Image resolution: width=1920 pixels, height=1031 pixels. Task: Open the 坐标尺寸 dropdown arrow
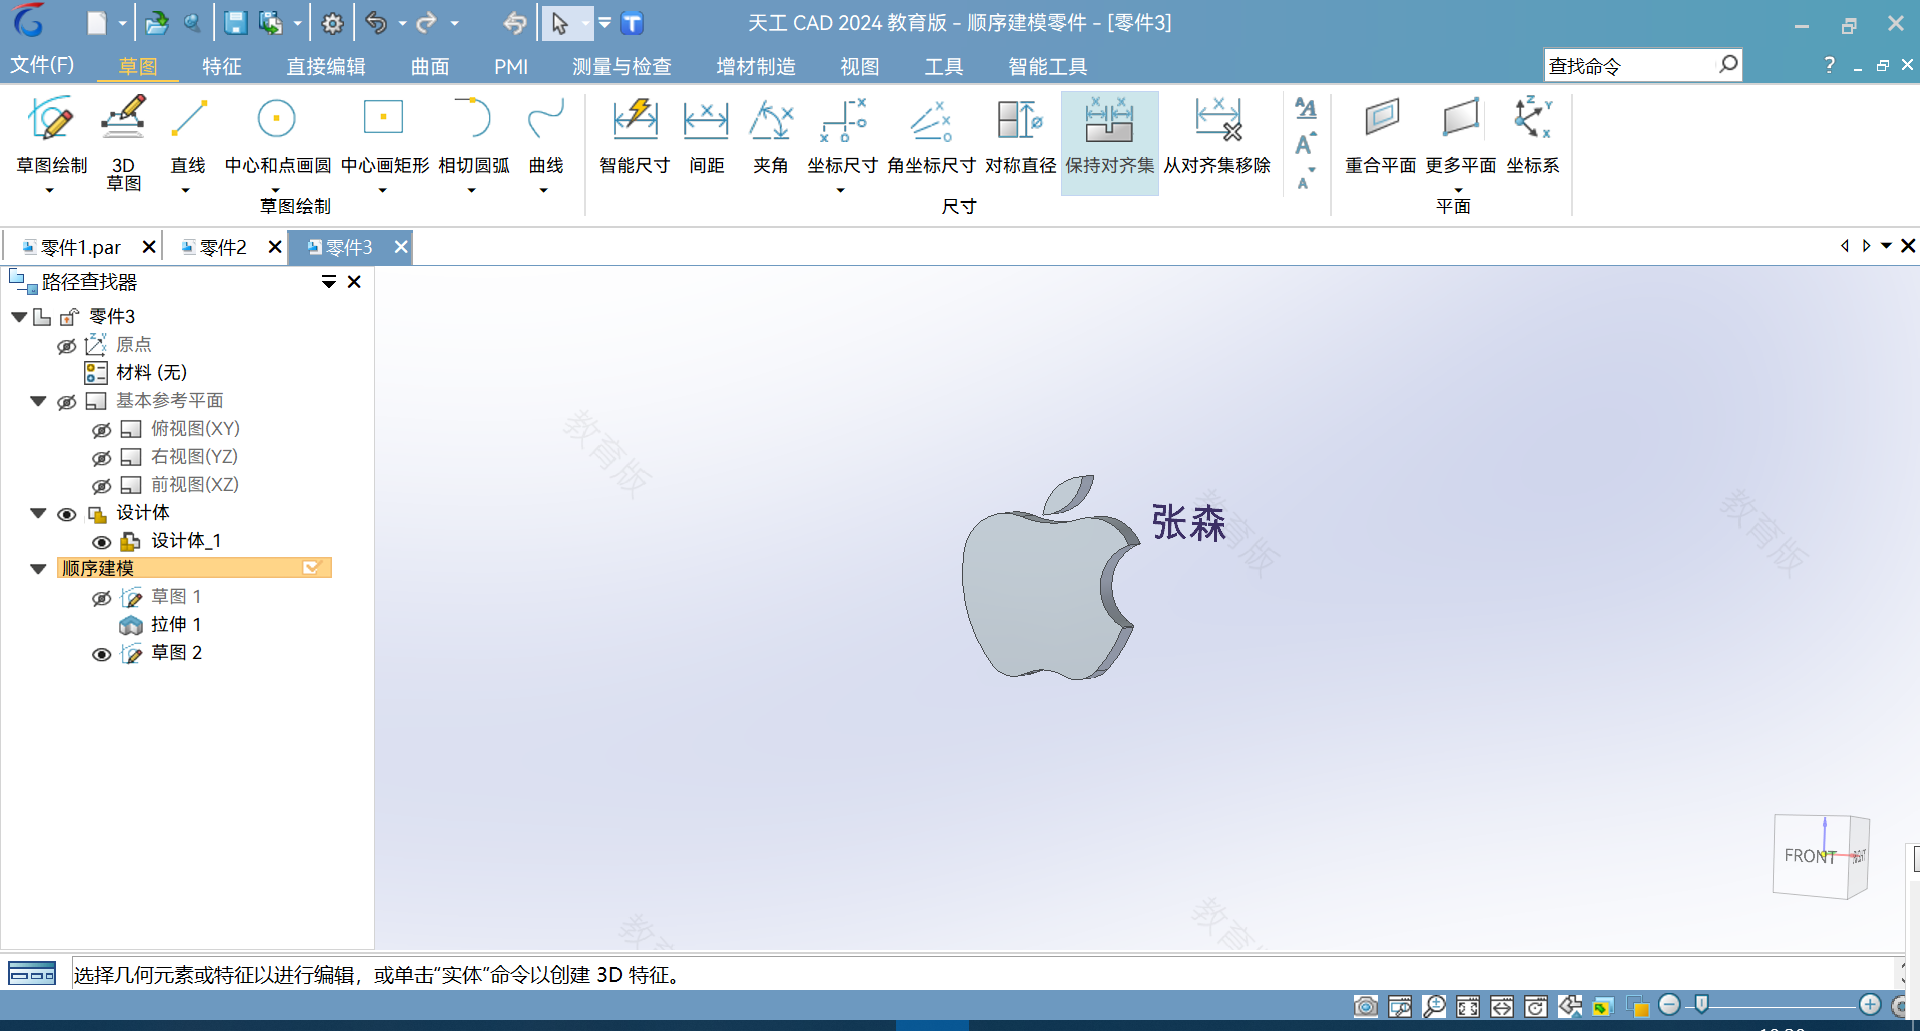pyautogui.click(x=841, y=190)
